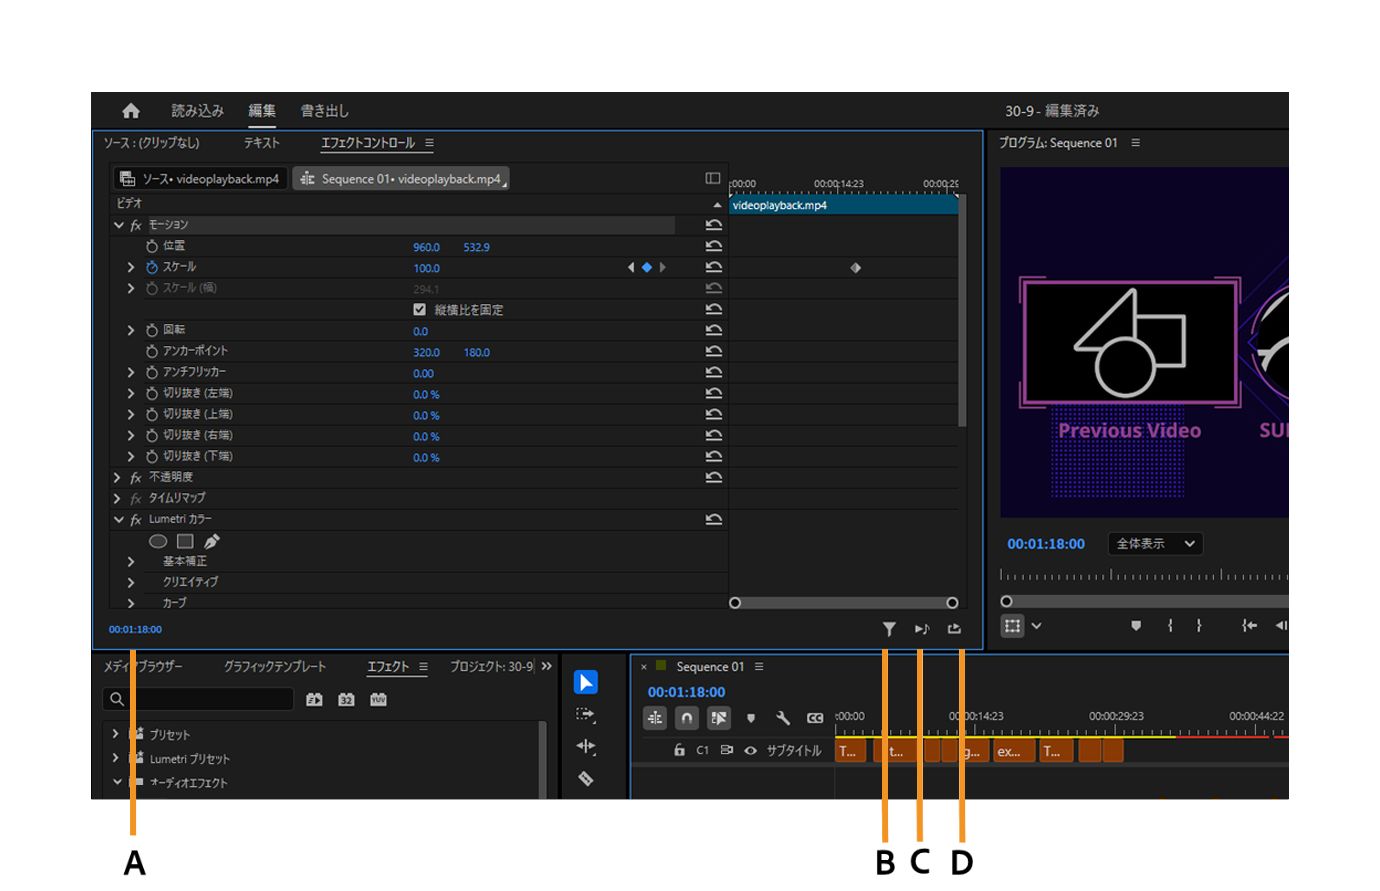Select the Razor tool
Screen dimensions: 1380x891
[x=586, y=778]
